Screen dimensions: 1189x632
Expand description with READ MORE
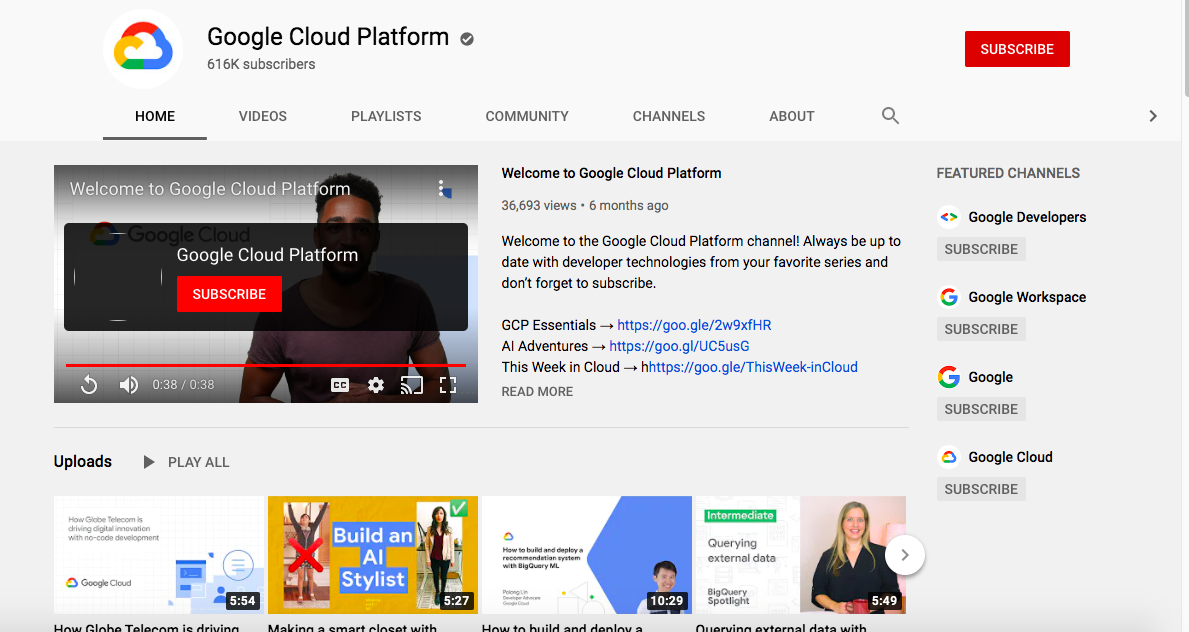tap(537, 391)
